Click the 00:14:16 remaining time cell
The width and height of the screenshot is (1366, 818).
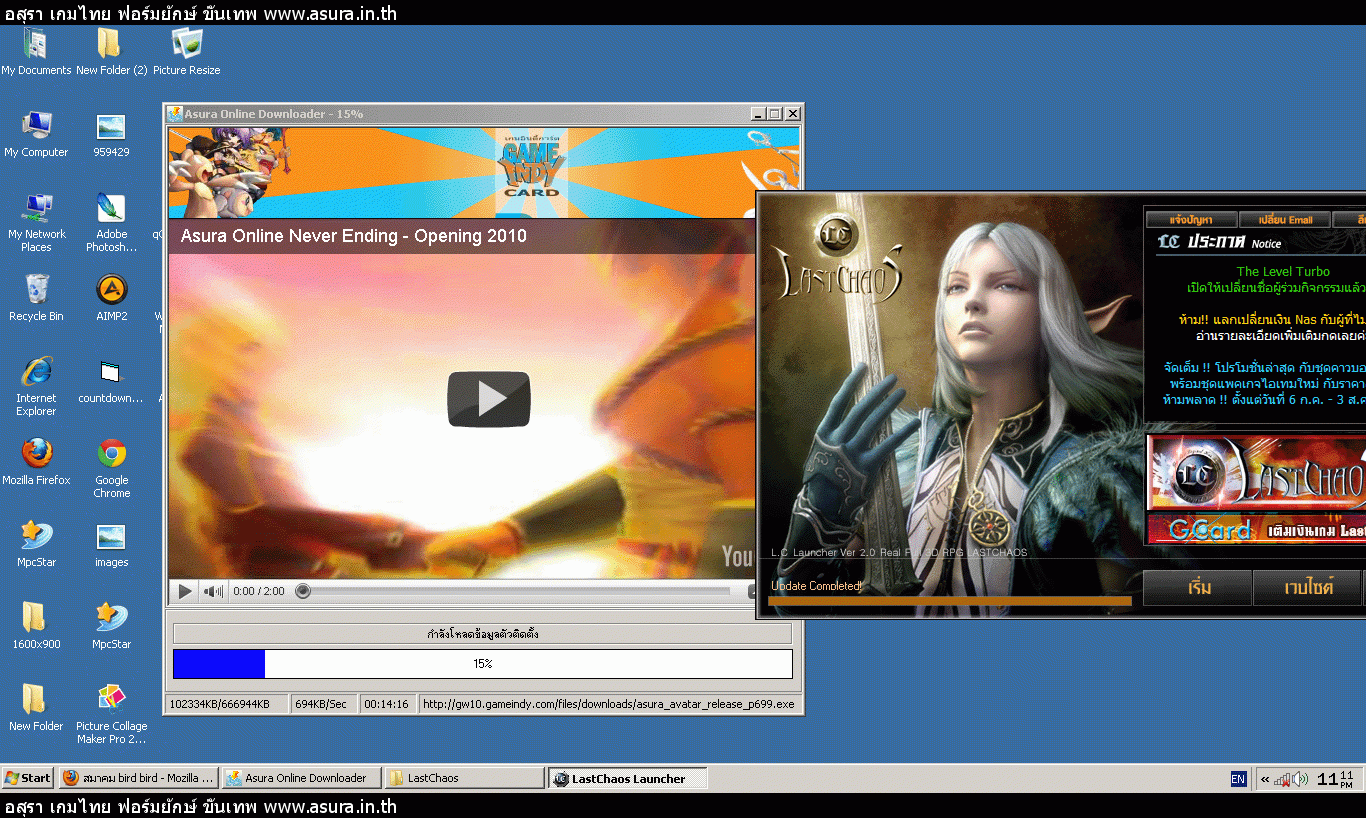click(x=387, y=704)
